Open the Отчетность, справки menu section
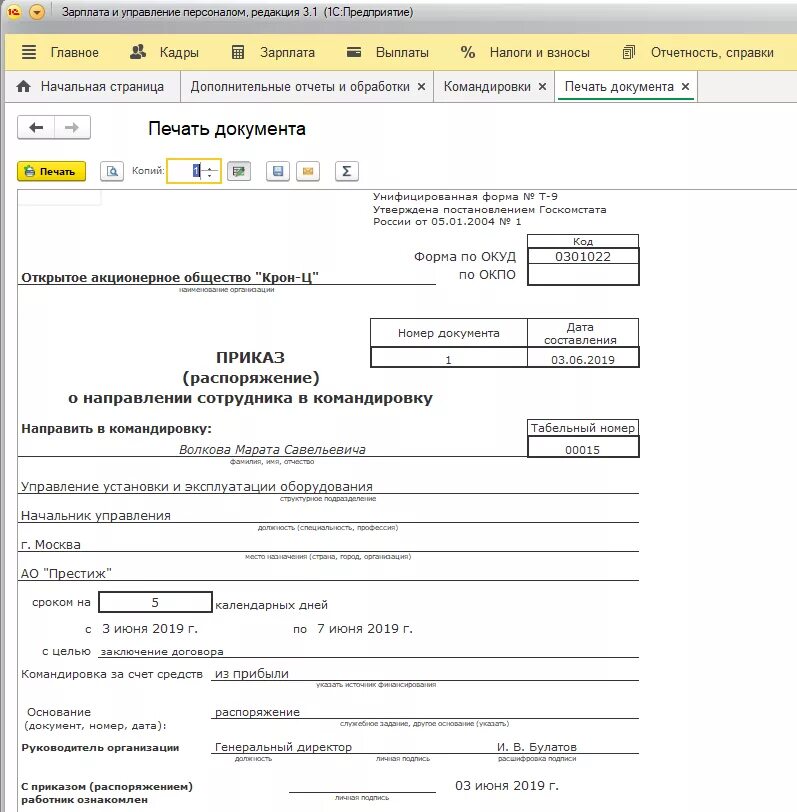This screenshot has width=797, height=812. click(x=713, y=52)
